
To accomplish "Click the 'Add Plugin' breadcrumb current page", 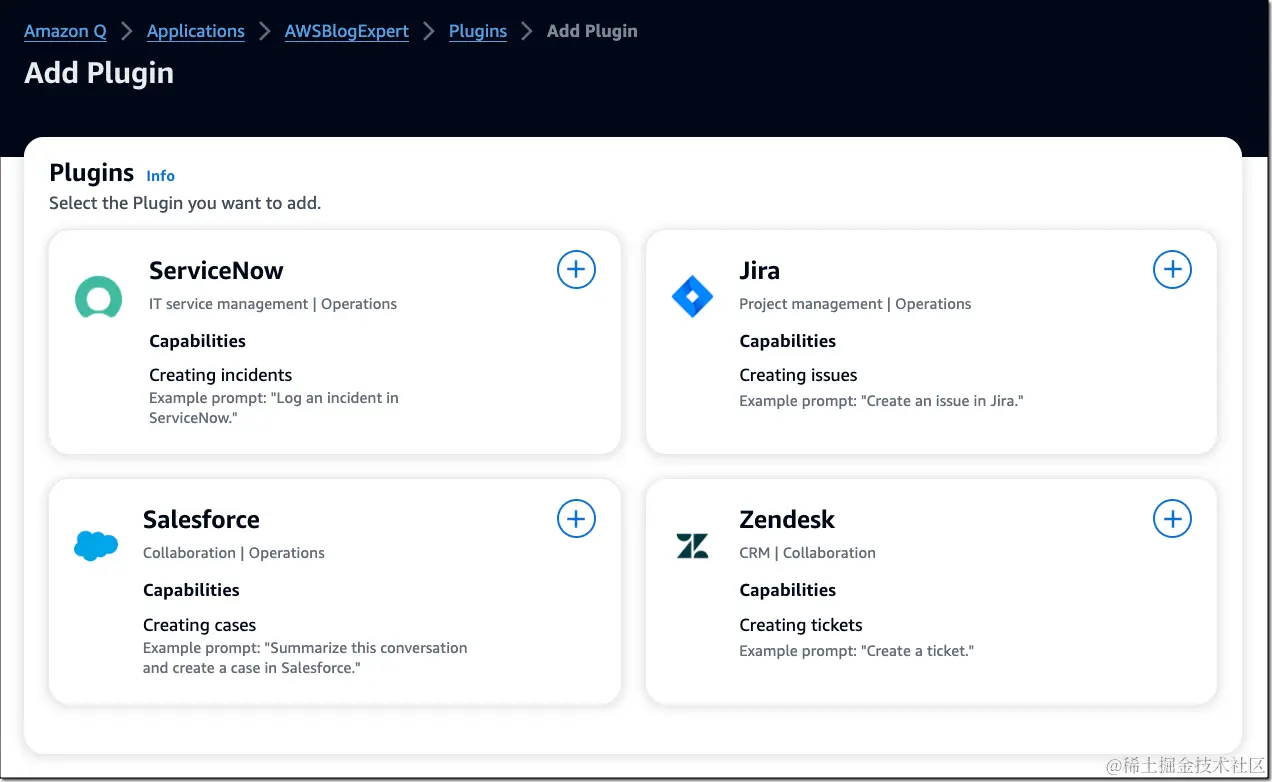I will pyautogui.click(x=592, y=31).
